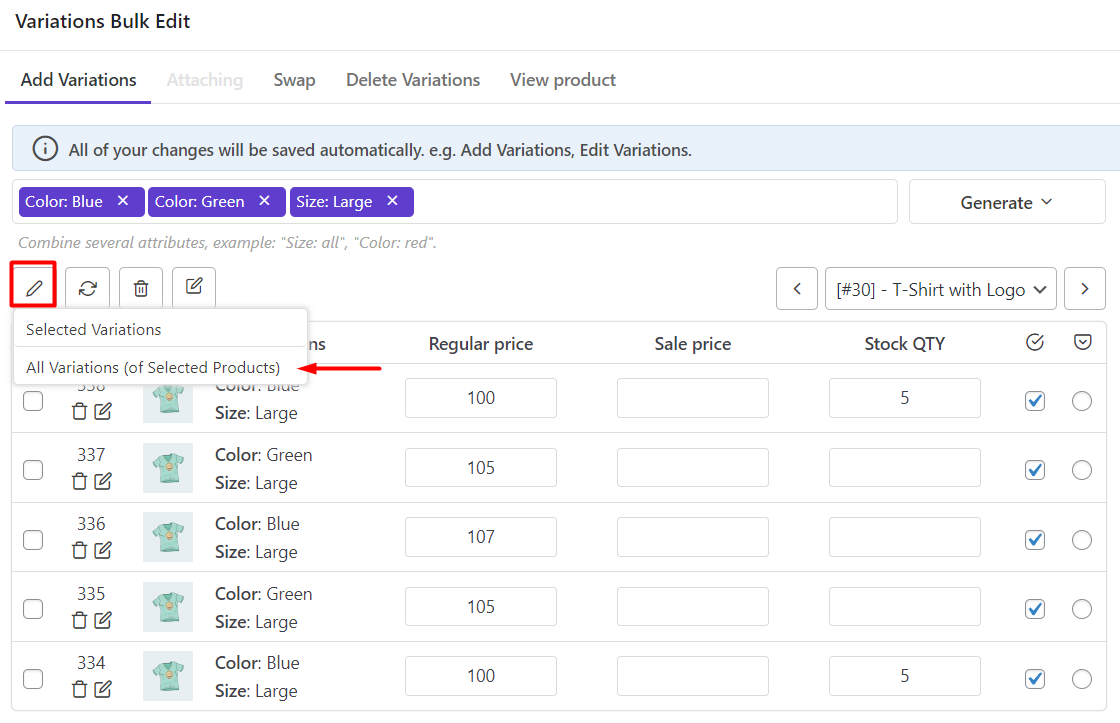Toggle enabled checkbox for variation 335
Image resolution: width=1120 pixels, height=723 pixels.
[x=1035, y=609]
